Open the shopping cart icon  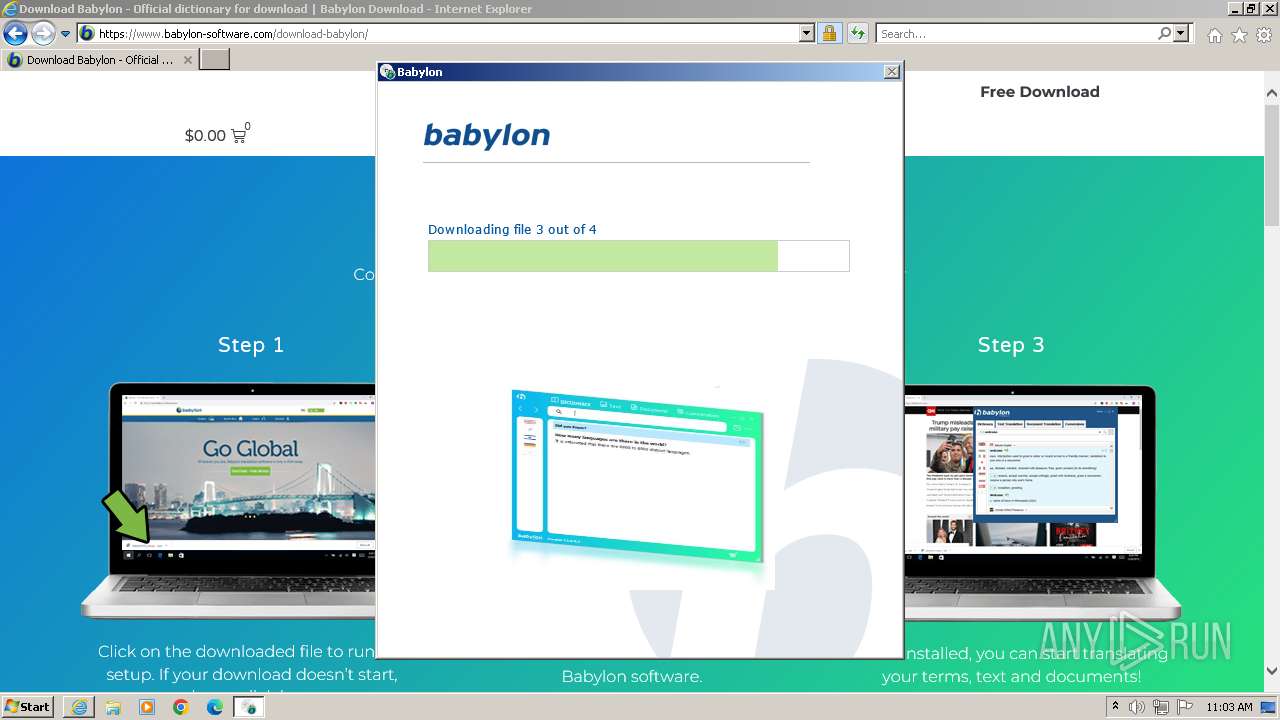(239, 135)
